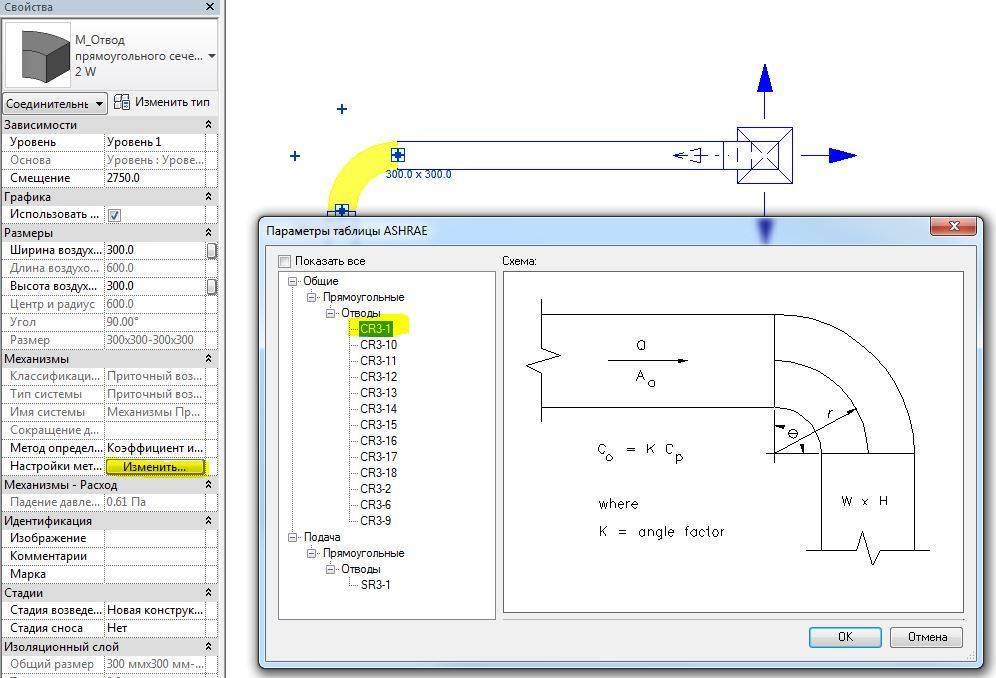Click Изменить тип to edit type
The height and width of the screenshot is (678, 996).
[x=172, y=102]
